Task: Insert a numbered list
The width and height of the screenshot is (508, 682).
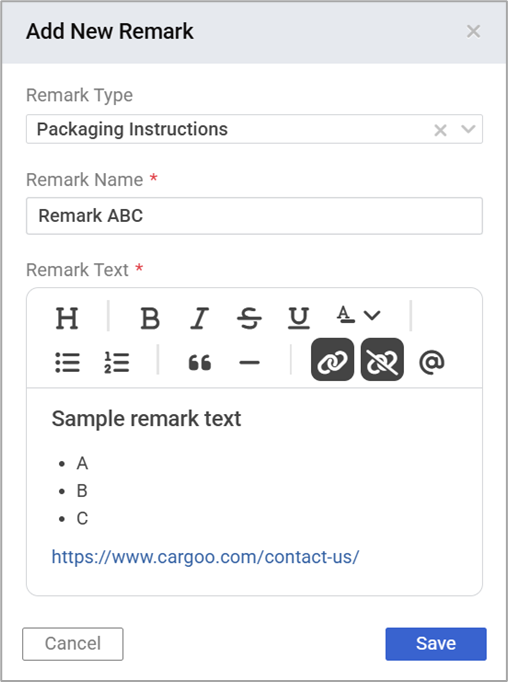Action: click(117, 362)
